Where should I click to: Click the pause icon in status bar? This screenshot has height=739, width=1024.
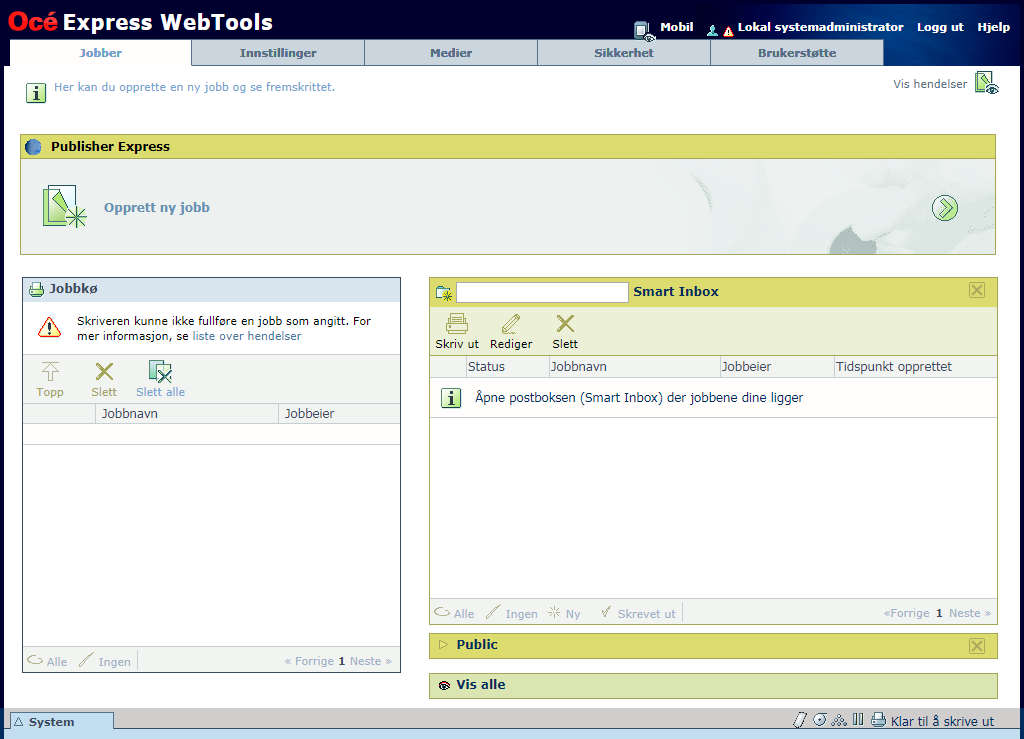(x=858, y=719)
